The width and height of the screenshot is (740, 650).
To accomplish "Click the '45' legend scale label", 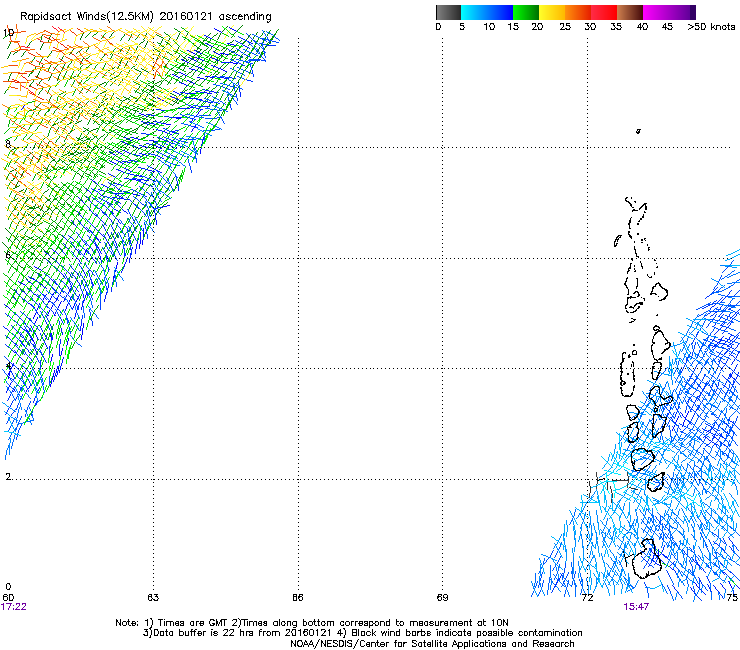I will [667, 27].
